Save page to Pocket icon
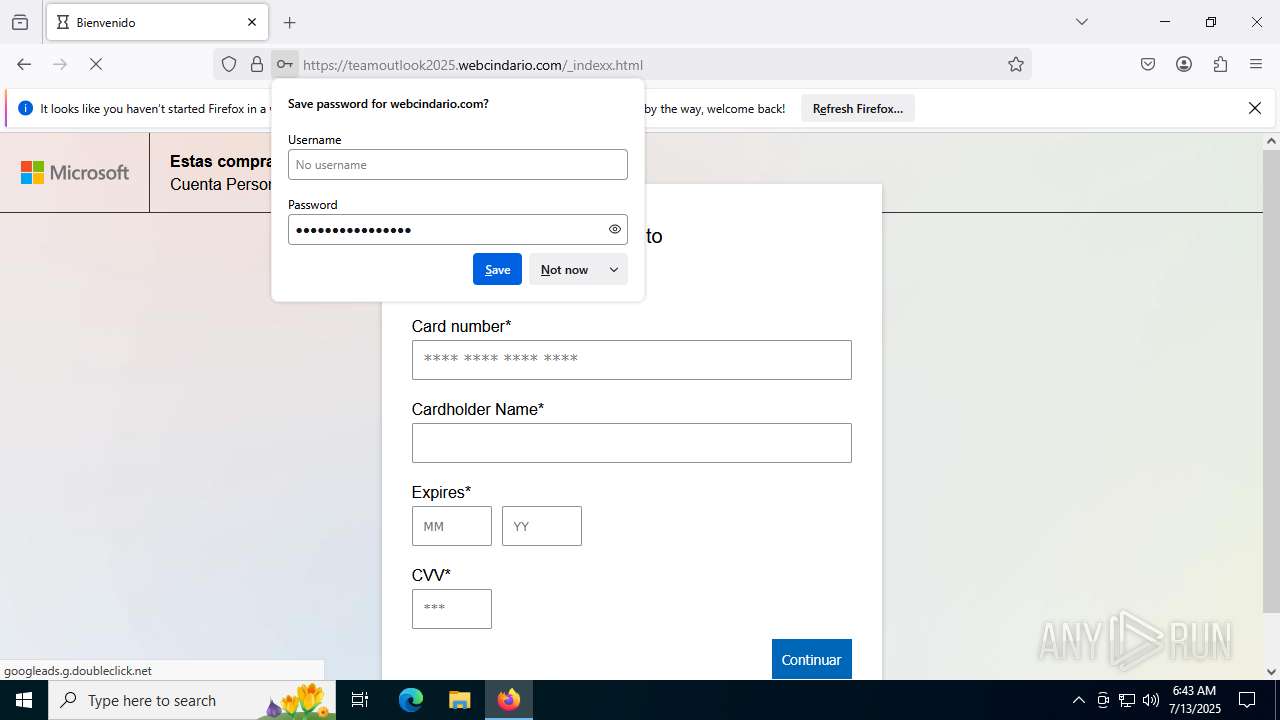The width and height of the screenshot is (1280, 720). (1148, 64)
